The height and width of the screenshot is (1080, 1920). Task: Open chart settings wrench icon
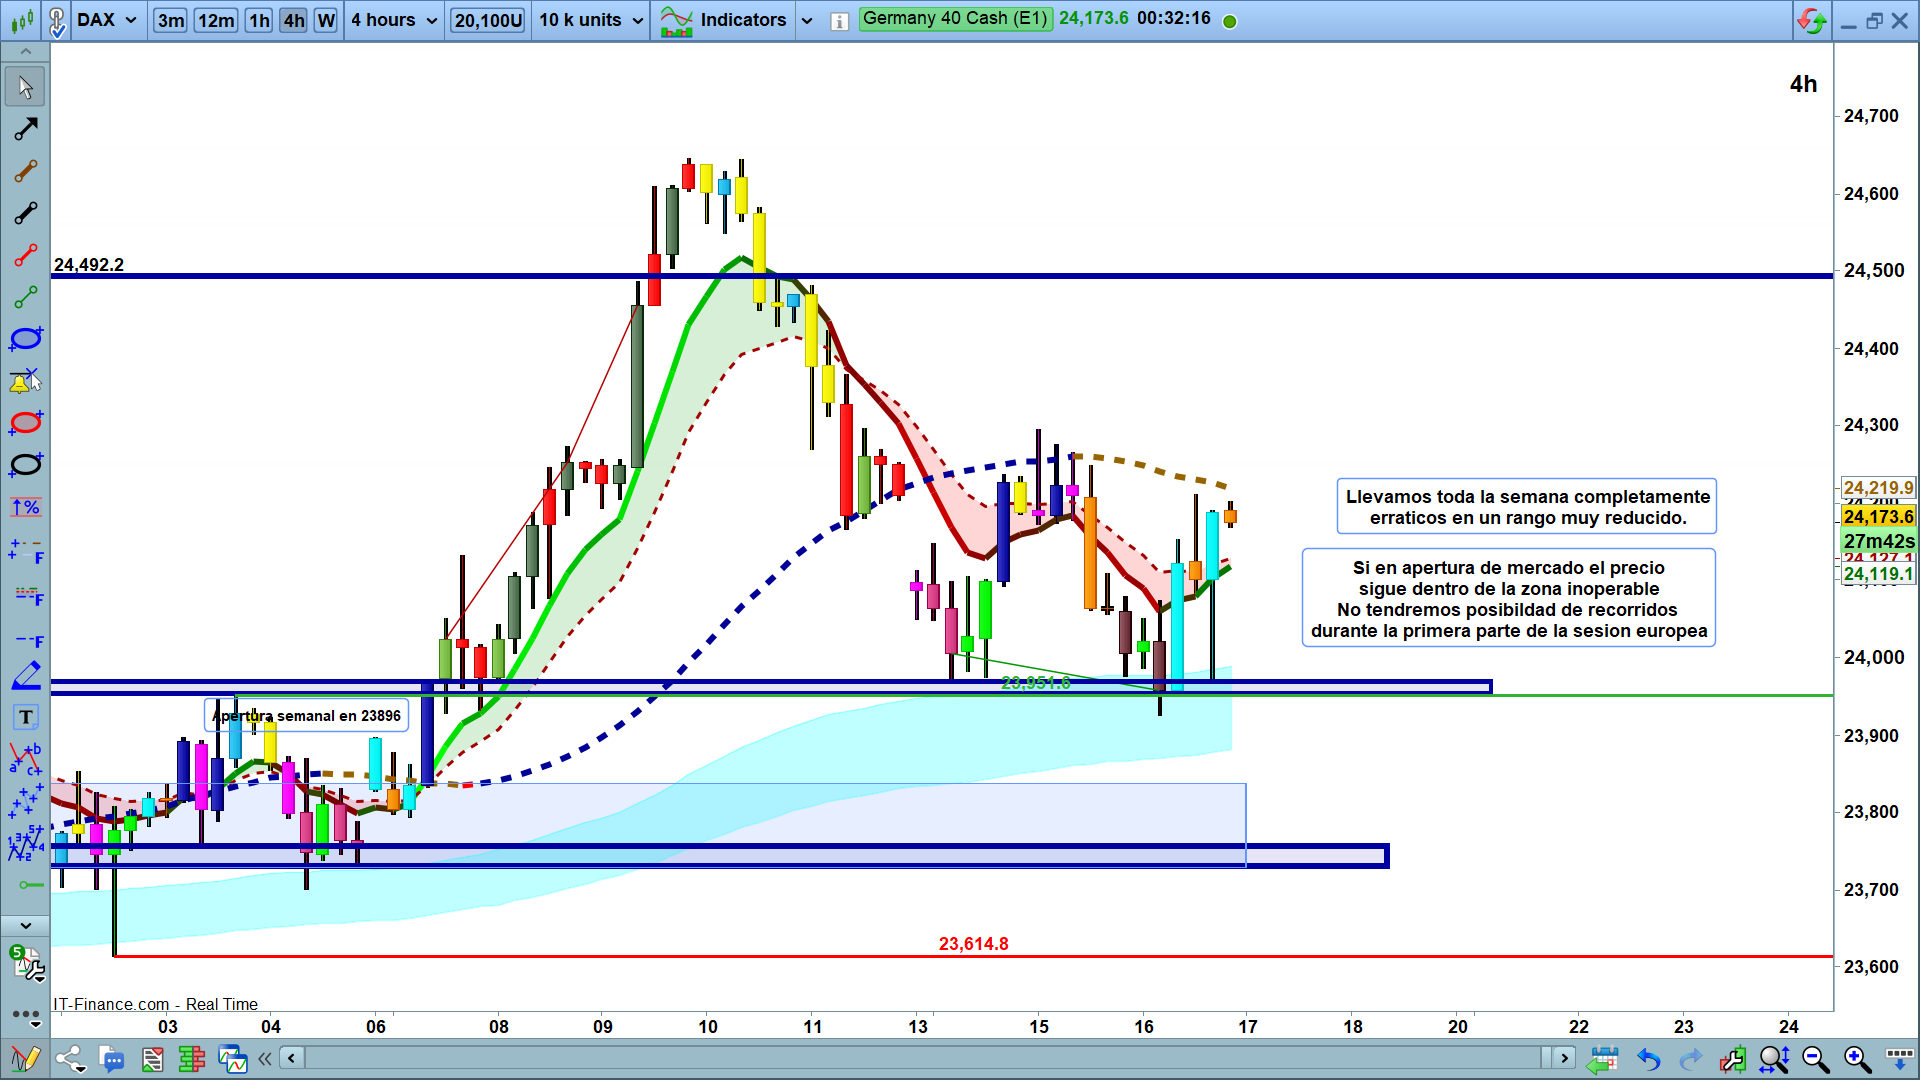click(1732, 1059)
